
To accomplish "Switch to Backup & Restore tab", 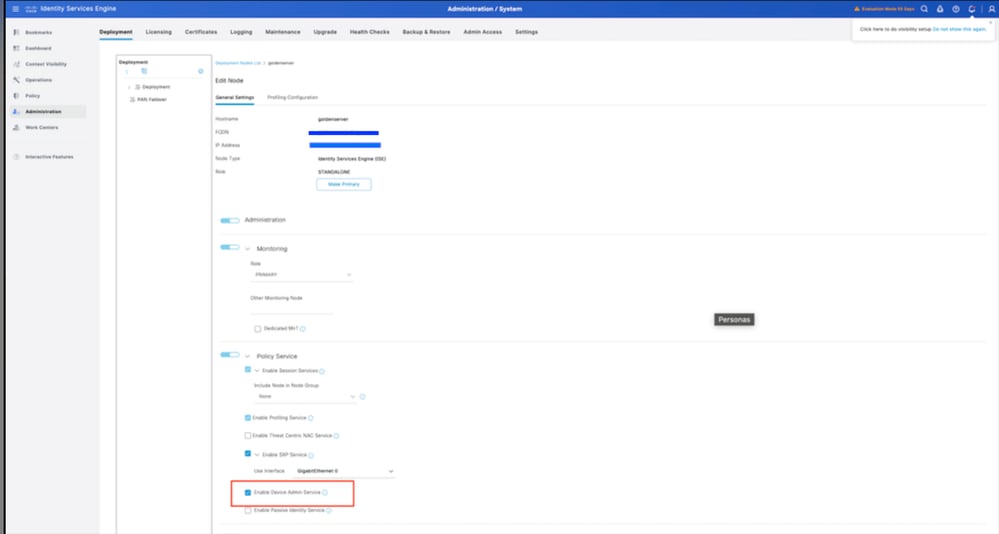I will pos(426,32).
